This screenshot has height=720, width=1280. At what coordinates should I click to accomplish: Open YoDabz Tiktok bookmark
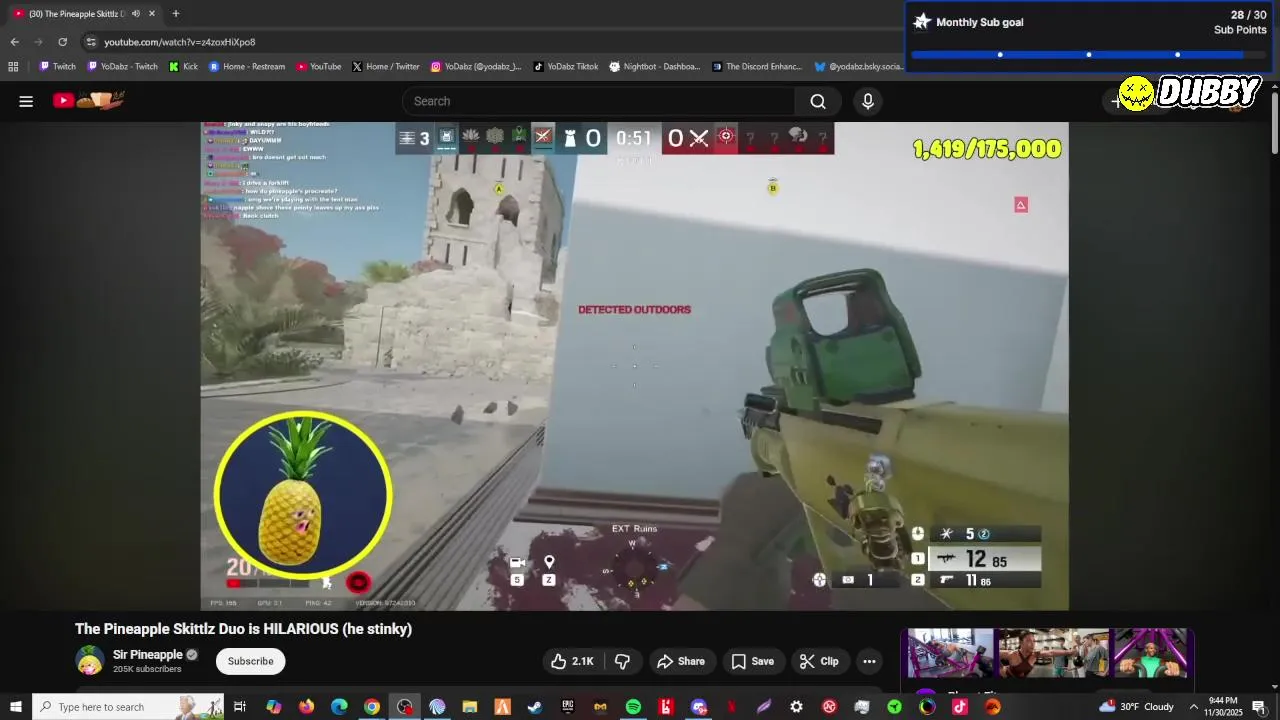click(566, 67)
